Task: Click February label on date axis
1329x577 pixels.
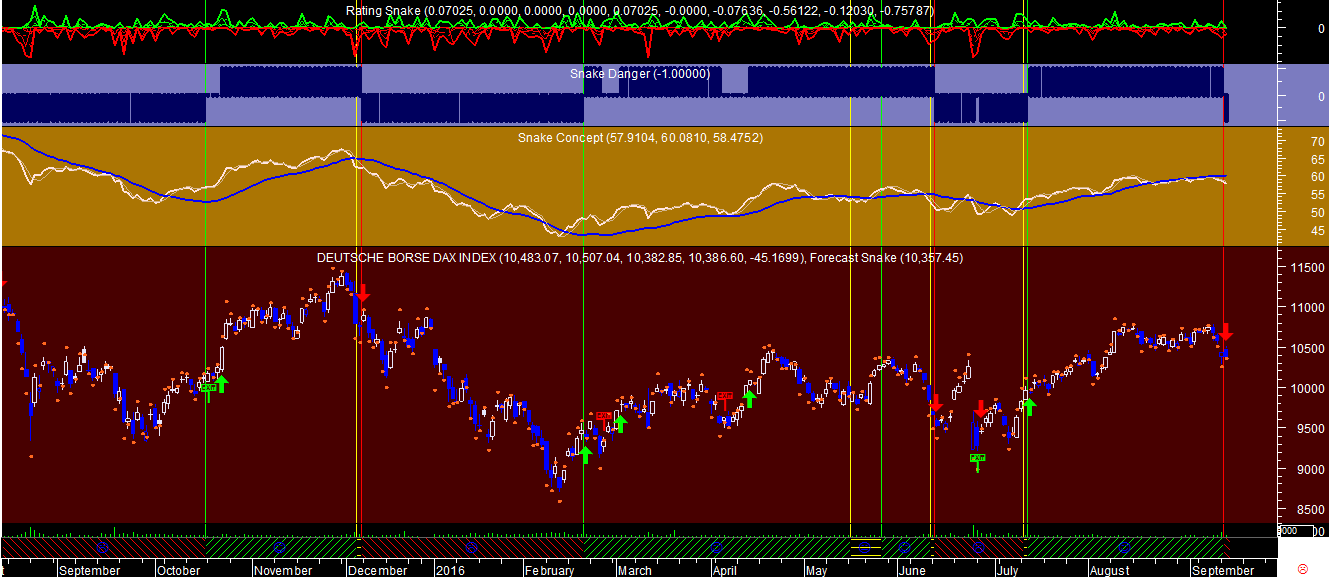Action: [x=549, y=570]
